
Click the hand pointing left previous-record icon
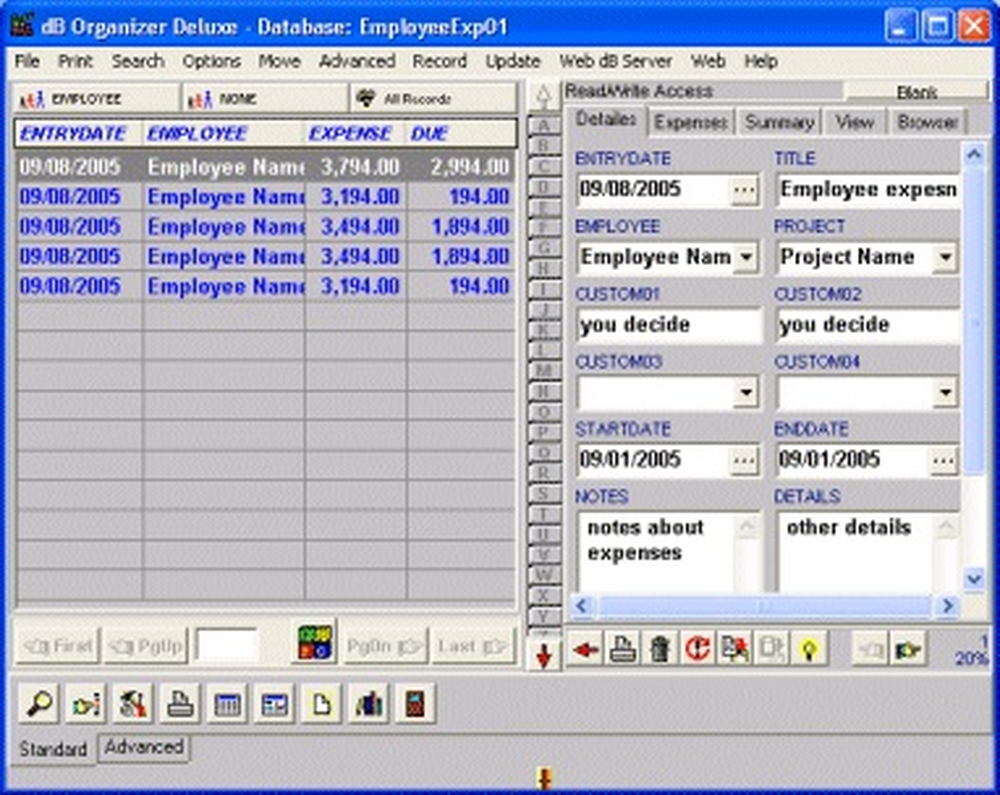pyautogui.click(x=870, y=650)
